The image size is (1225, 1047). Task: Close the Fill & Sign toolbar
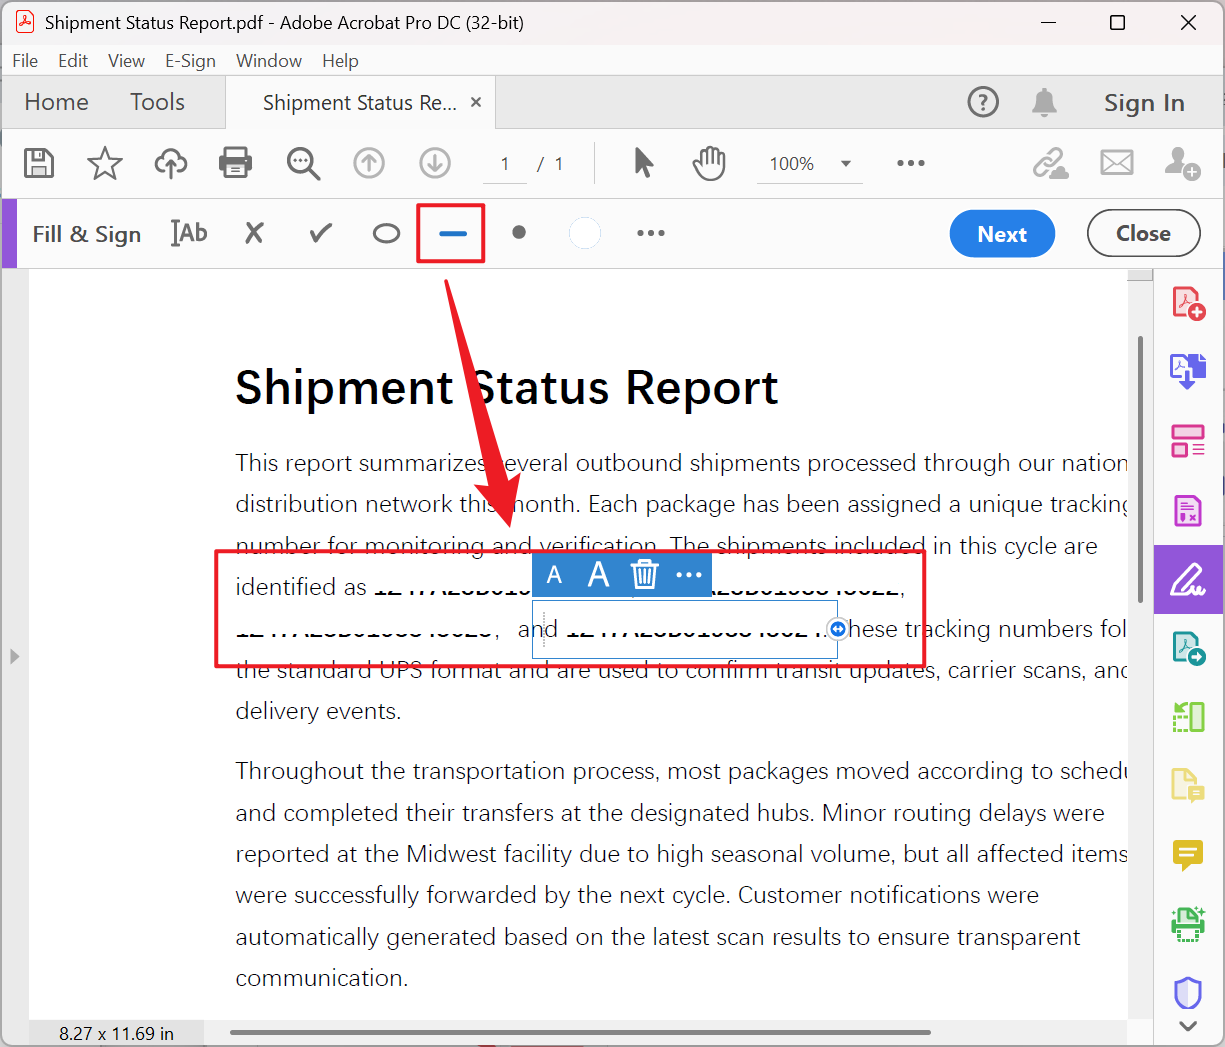click(1143, 234)
